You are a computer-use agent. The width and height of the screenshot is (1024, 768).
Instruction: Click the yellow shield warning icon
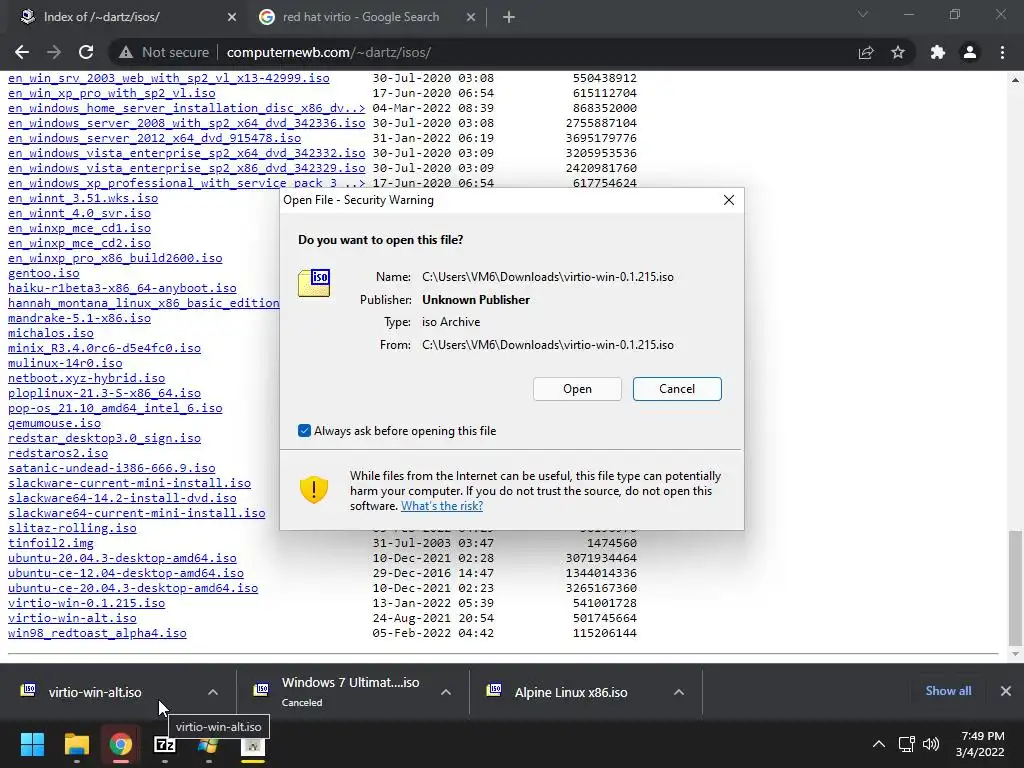pyautogui.click(x=313, y=490)
